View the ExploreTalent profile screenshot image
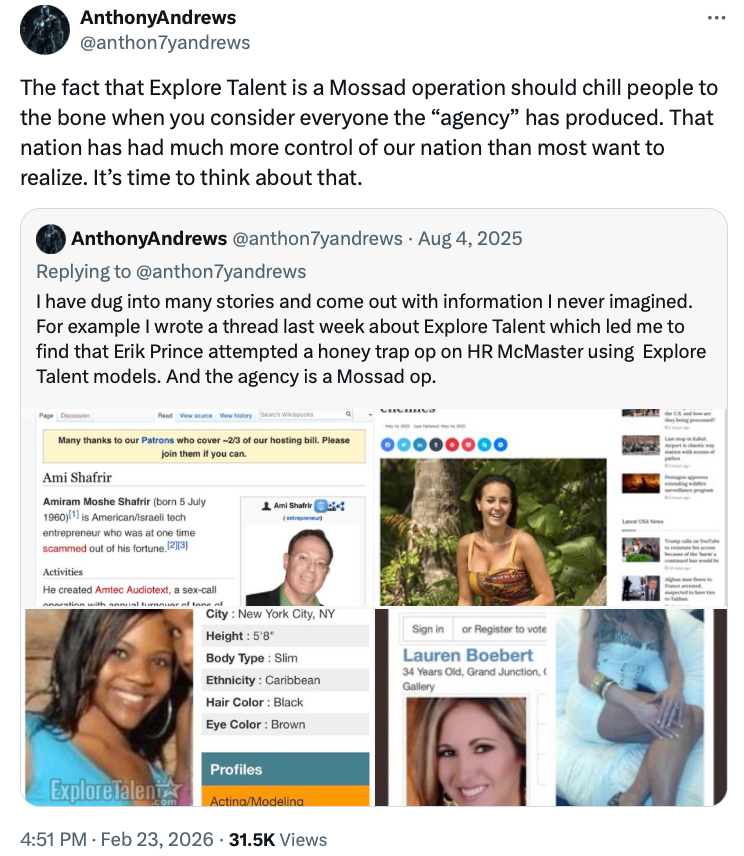Screen dimensions: 744x856 (x=198, y=706)
